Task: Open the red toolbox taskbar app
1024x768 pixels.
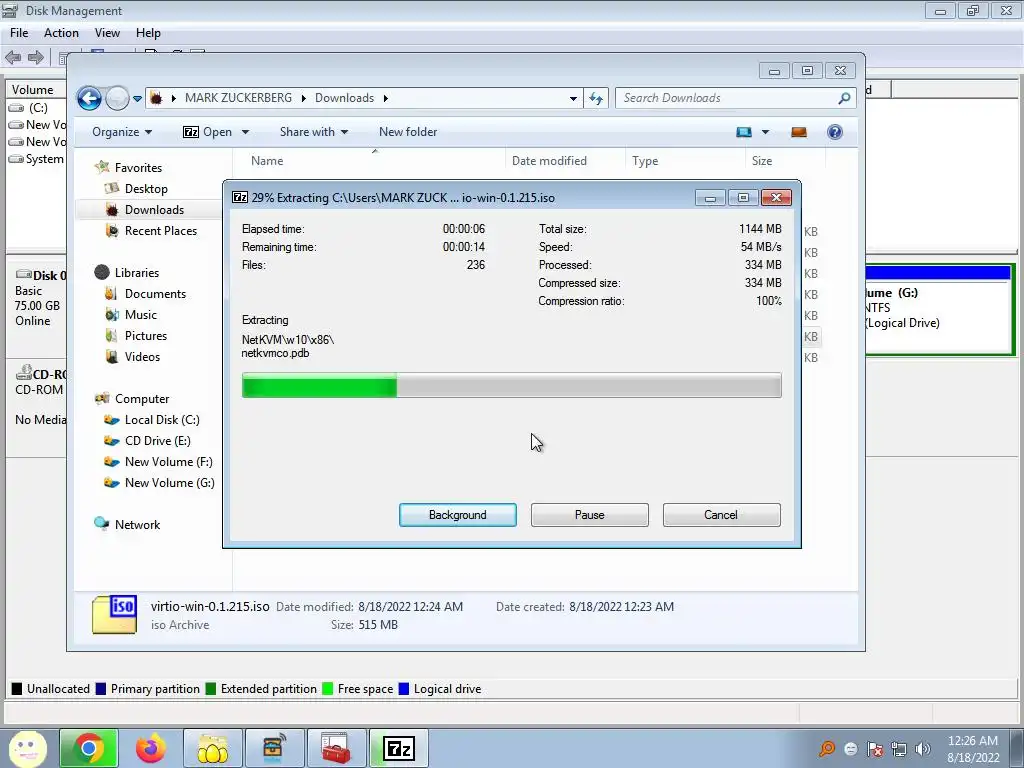Action: click(x=336, y=748)
